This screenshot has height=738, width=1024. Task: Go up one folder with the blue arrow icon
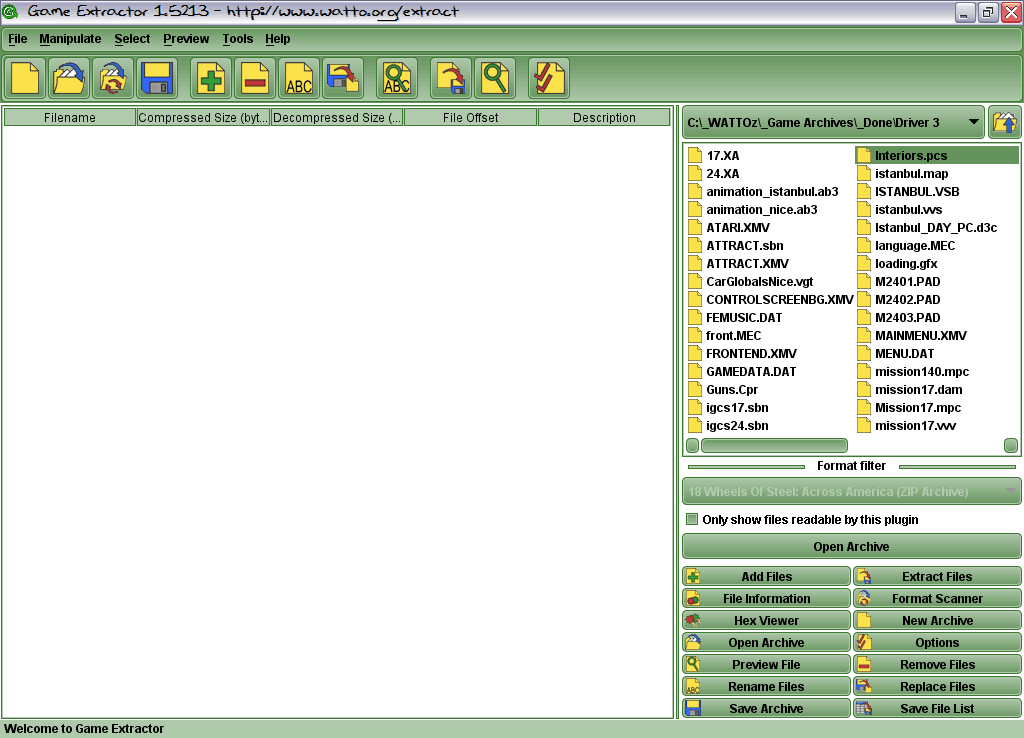pos(1004,123)
